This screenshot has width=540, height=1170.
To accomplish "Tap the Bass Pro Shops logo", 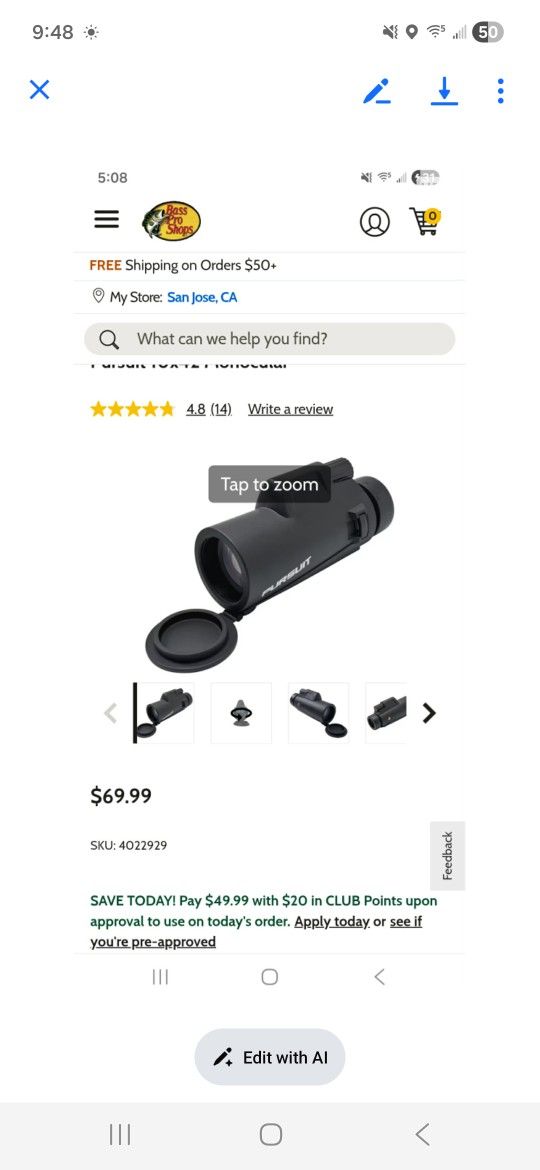I will click(x=172, y=221).
